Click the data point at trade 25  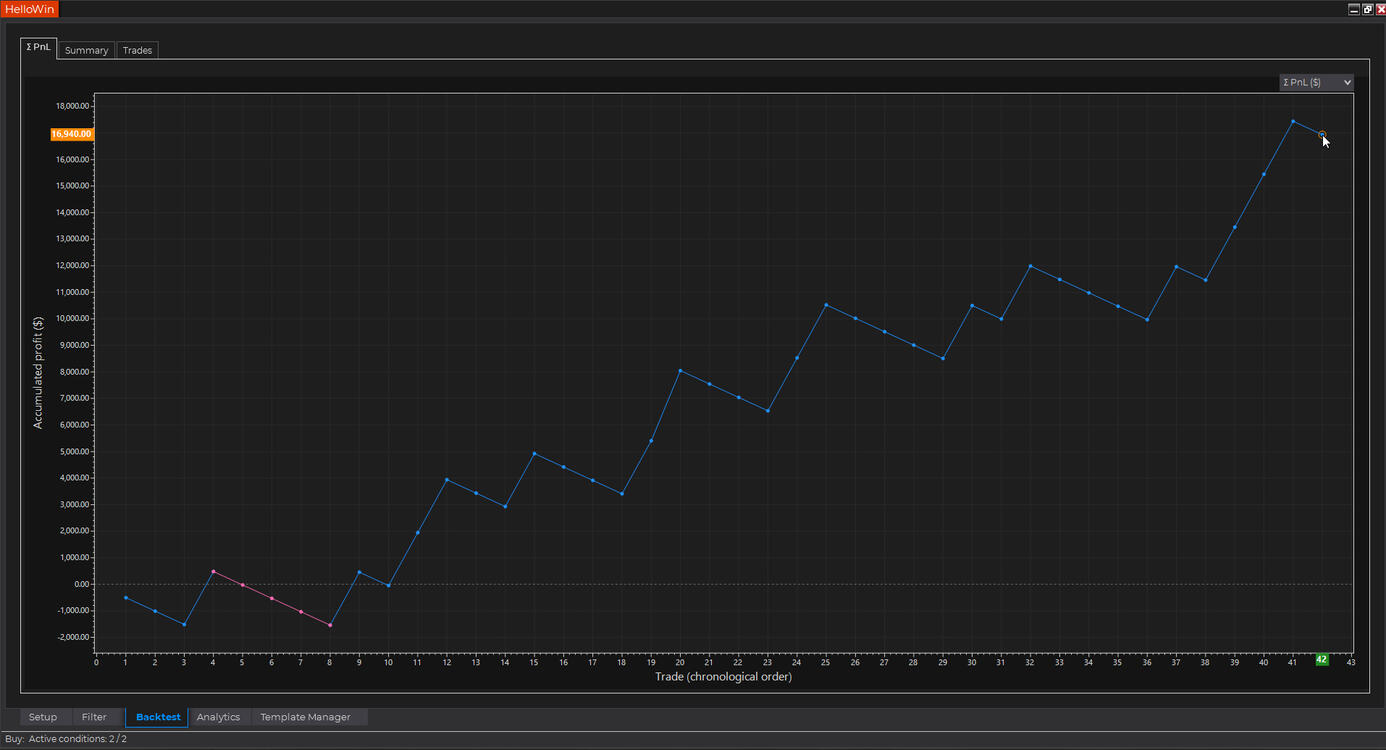(x=826, y=305)
